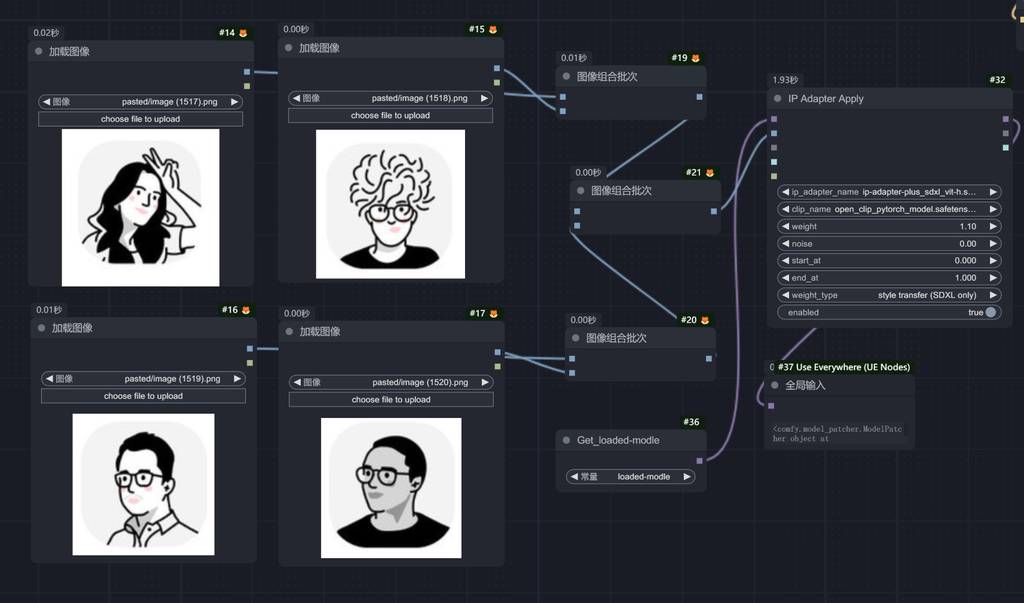
Task: Open the ip_adapter_name model dropdown
Action: [x=889, y=192]
